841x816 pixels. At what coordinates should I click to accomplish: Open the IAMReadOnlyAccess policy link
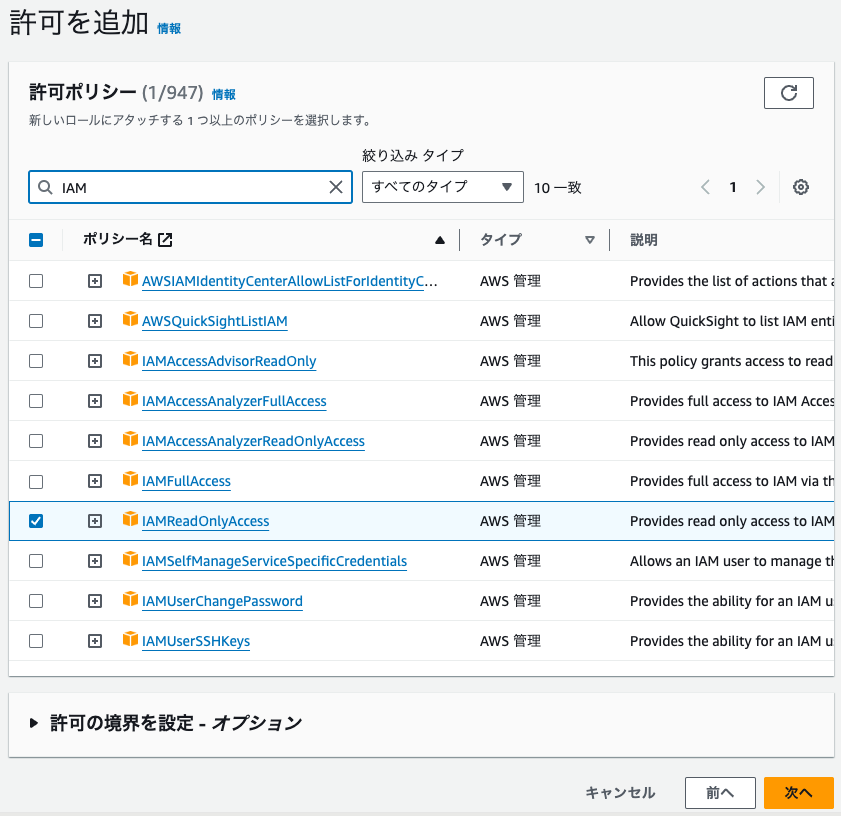tap(205, 521)
